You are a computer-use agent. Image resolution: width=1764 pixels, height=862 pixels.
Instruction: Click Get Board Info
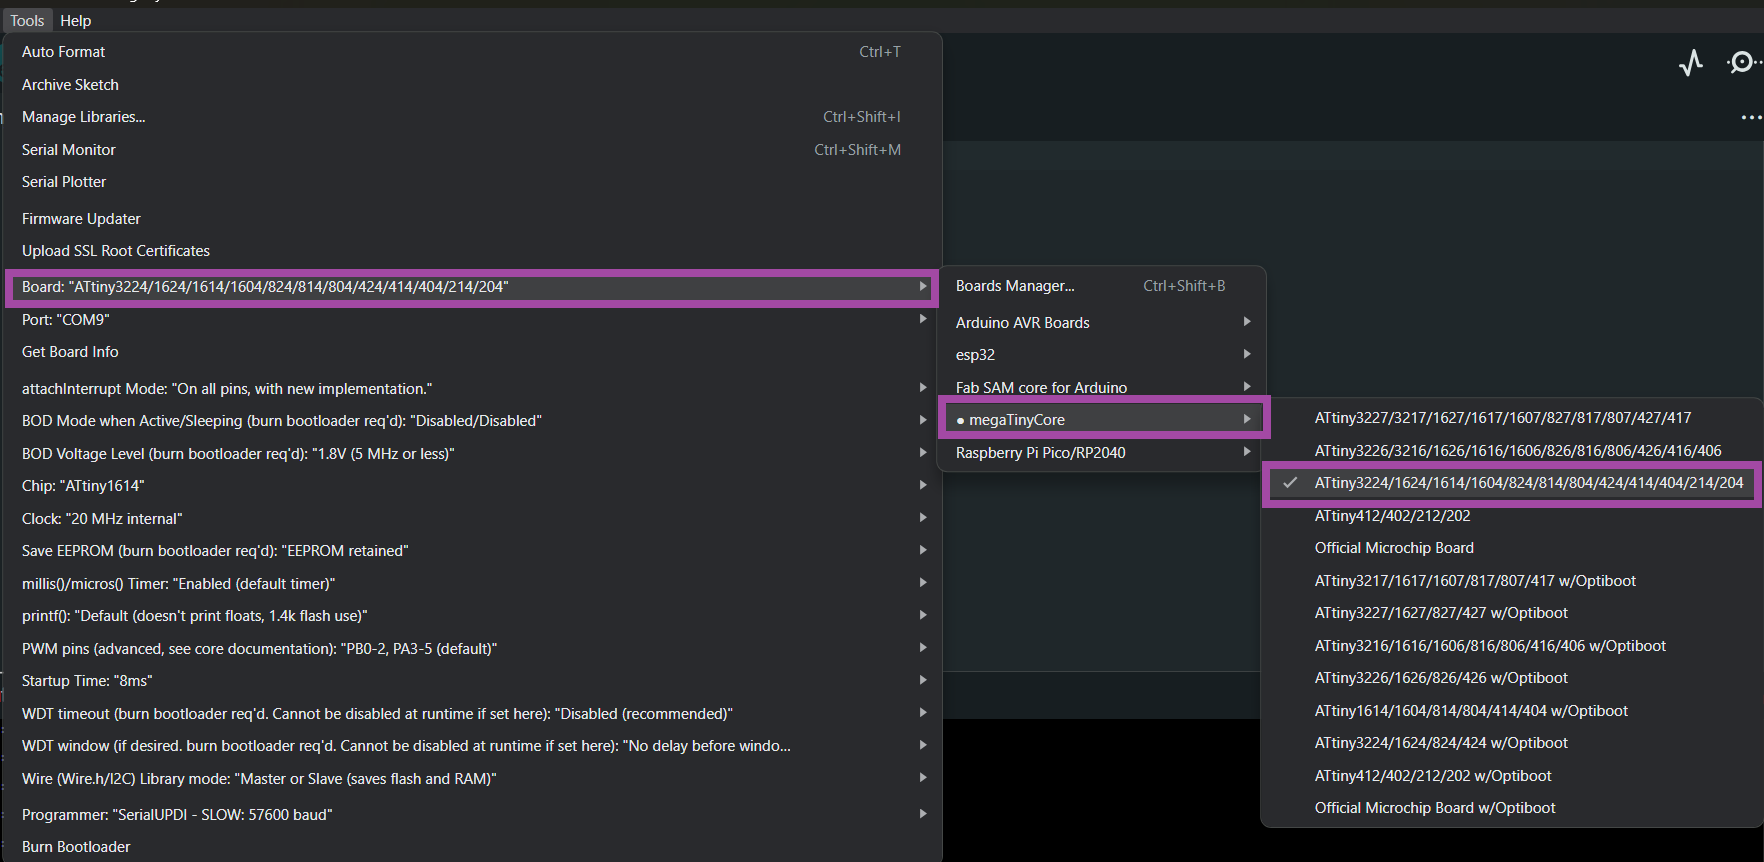(70, 352)
